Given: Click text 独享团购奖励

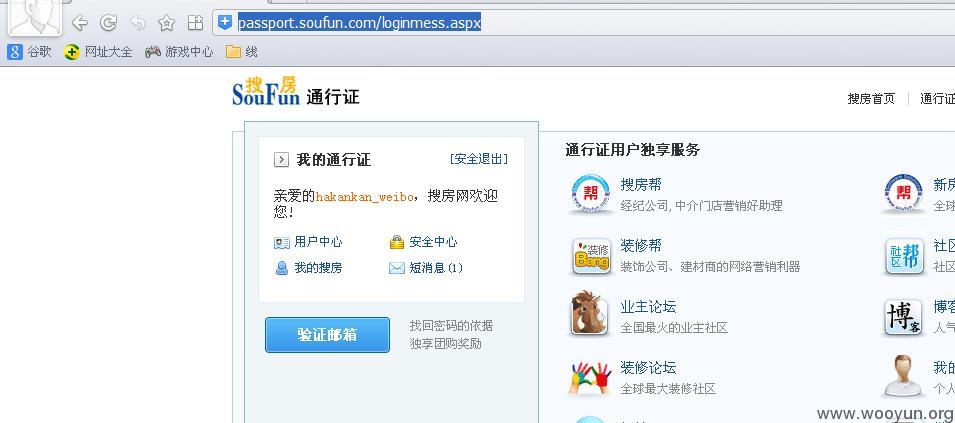Looking at the screenshot, I should point(445,344).
